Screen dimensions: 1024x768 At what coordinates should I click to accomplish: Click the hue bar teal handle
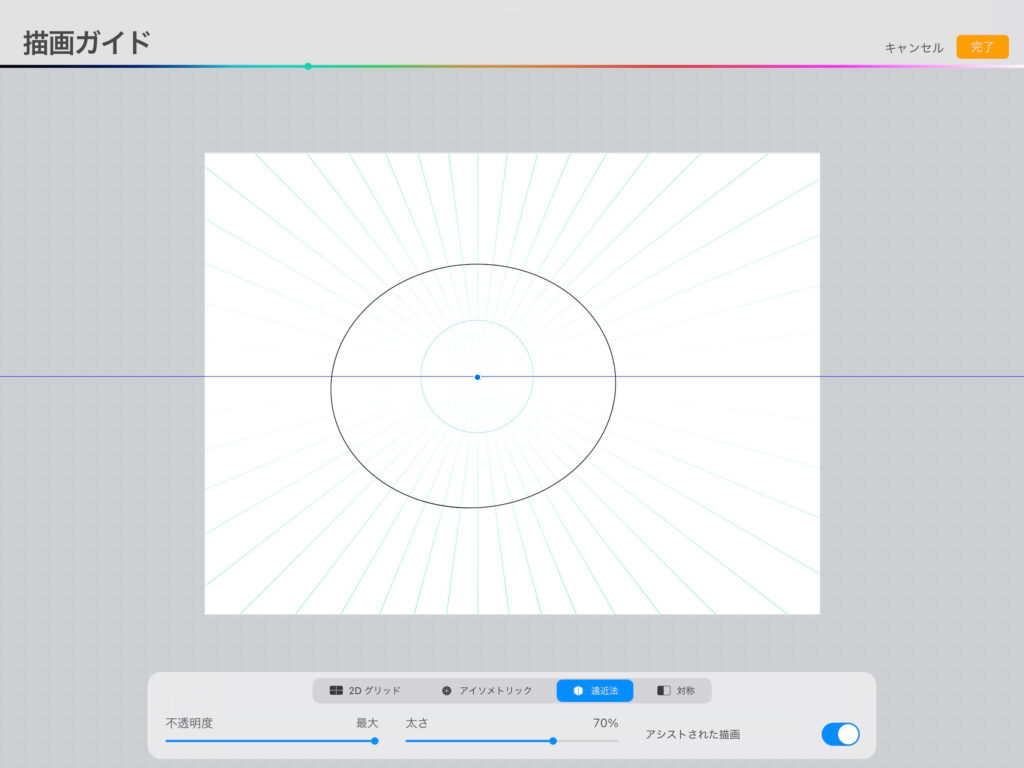click(x=308, y=66)
